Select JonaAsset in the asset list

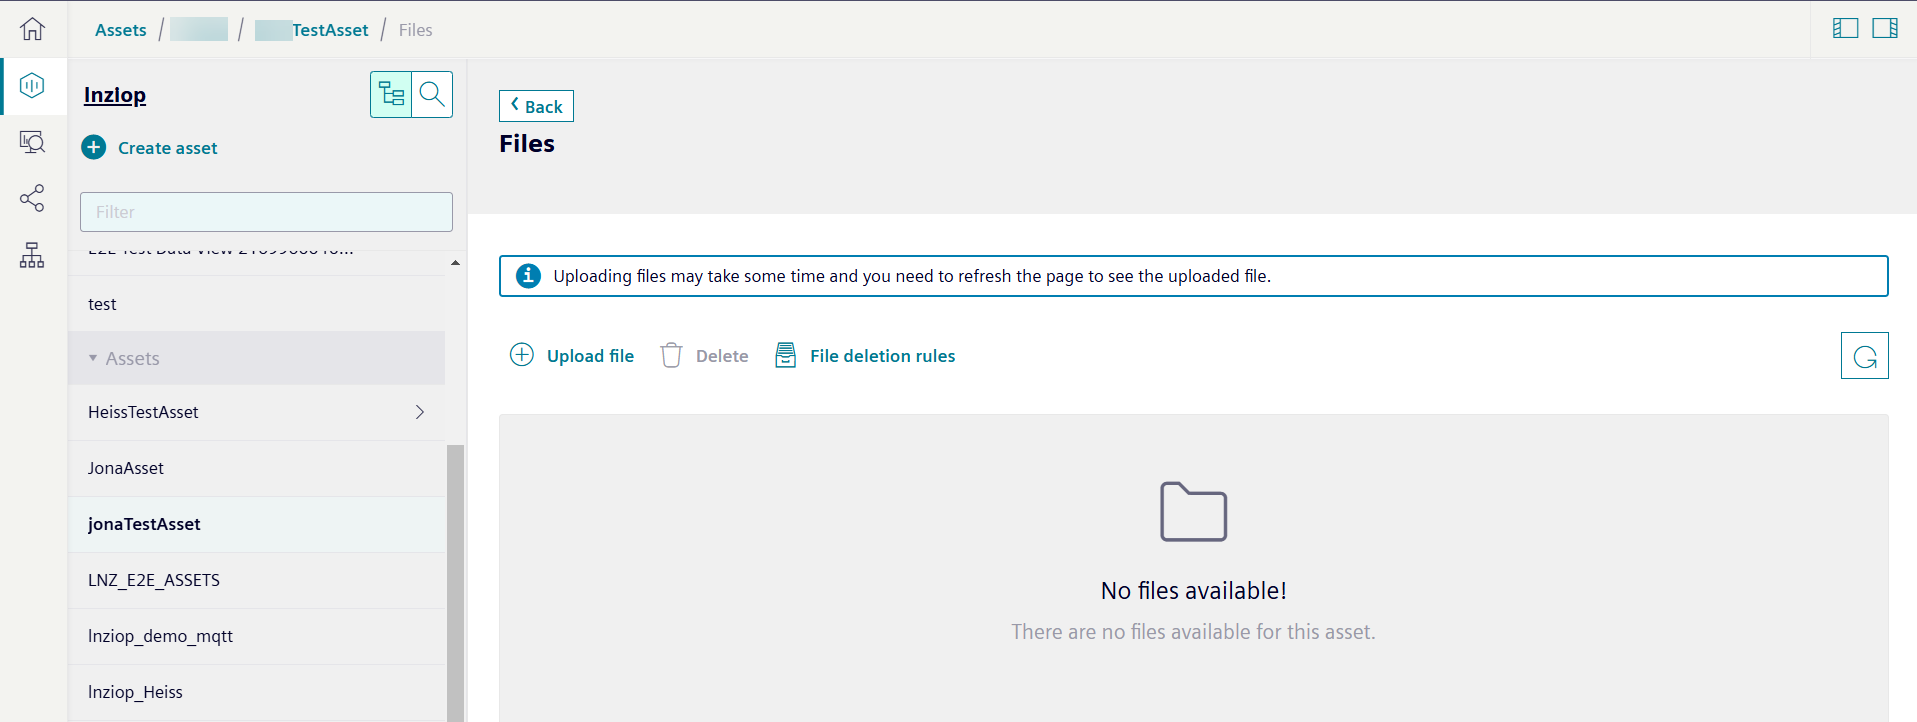coord(256,468)
